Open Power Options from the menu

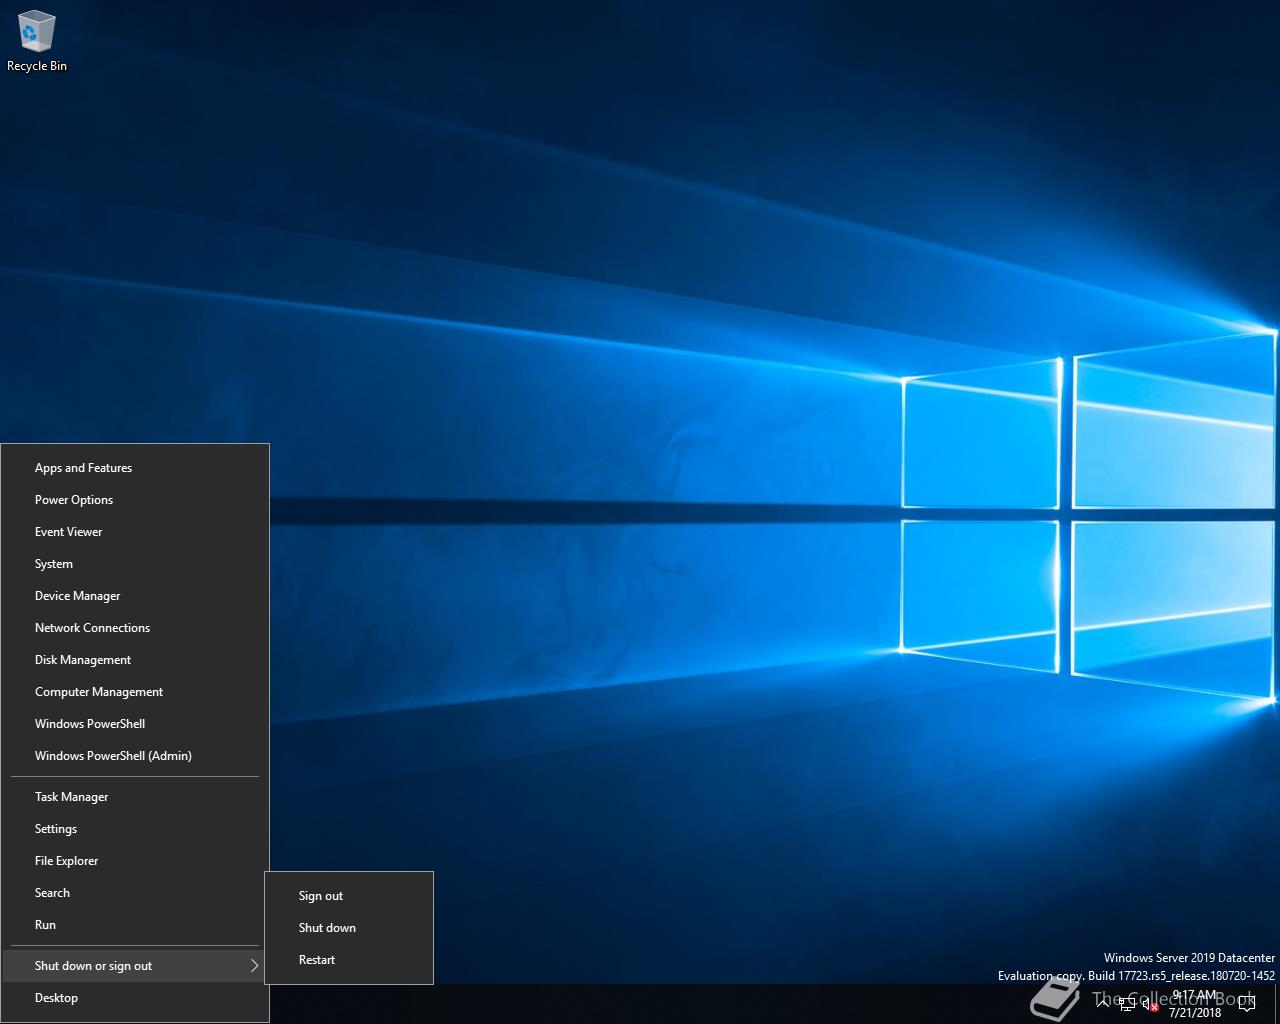pyautogui.click(x=135, y=500)
